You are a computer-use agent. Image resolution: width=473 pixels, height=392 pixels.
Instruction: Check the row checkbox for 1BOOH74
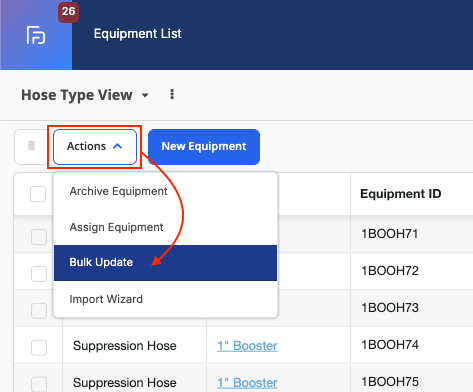point(39,348)
